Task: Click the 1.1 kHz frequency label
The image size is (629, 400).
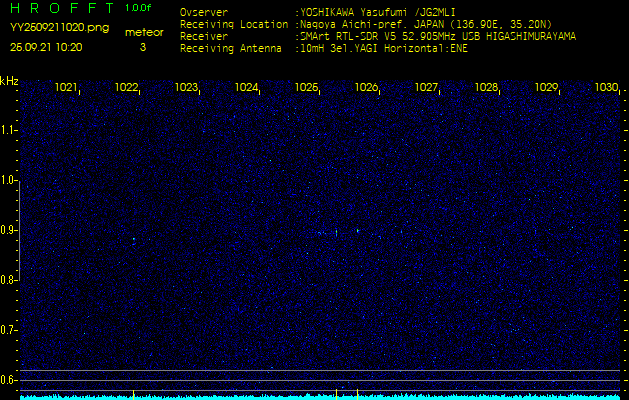Action: [9, 130]
